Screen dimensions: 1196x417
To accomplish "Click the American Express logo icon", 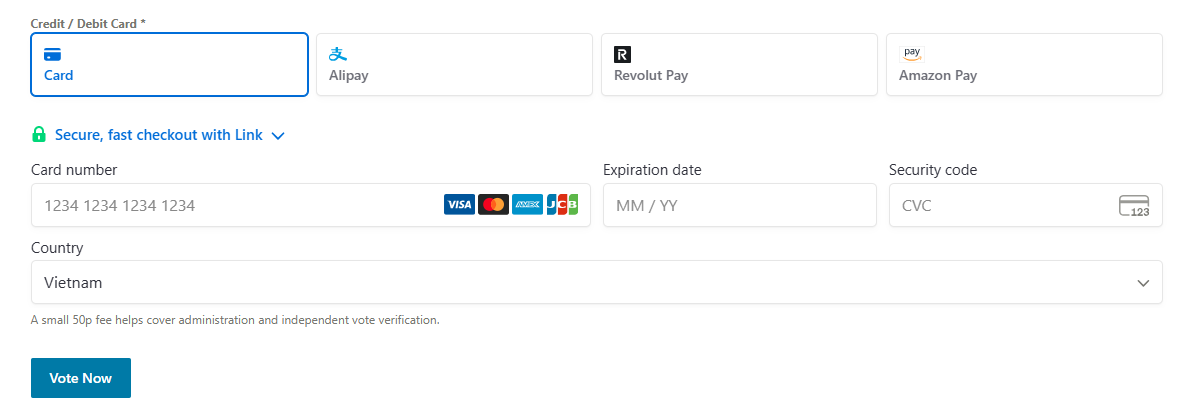I will click(527, 205).
